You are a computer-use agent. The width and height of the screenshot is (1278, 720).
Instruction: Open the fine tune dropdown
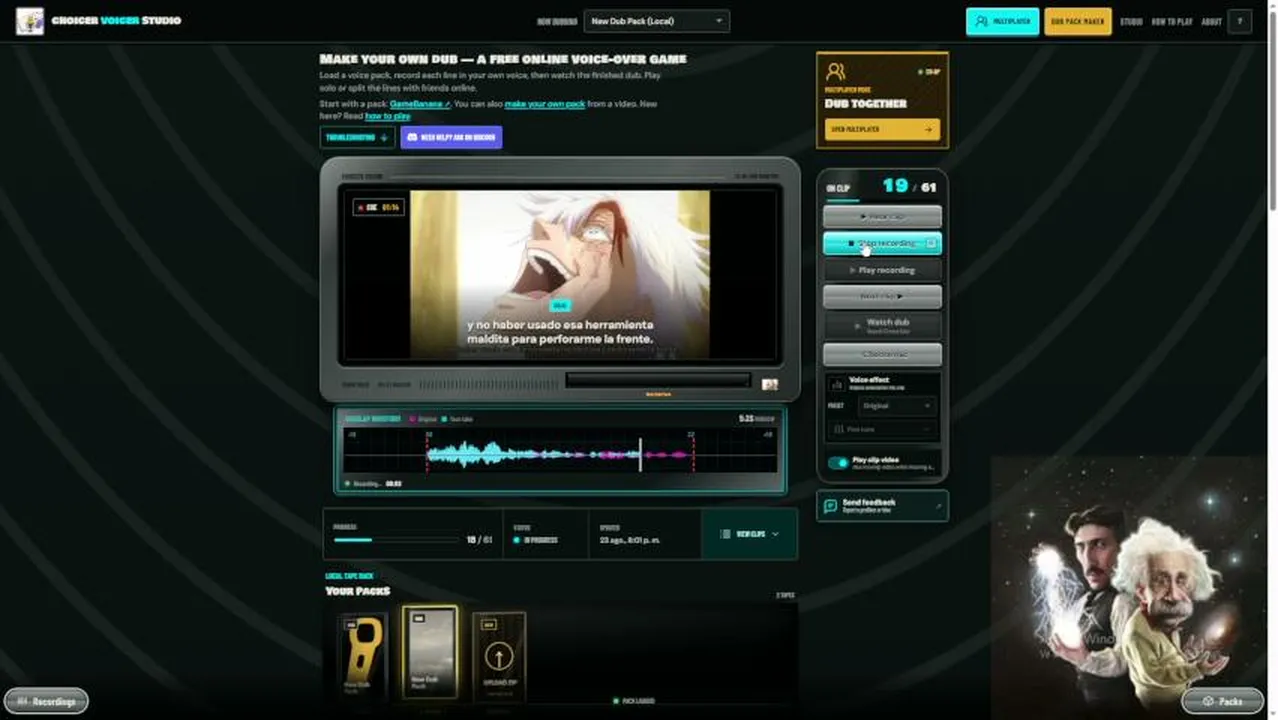882,429
